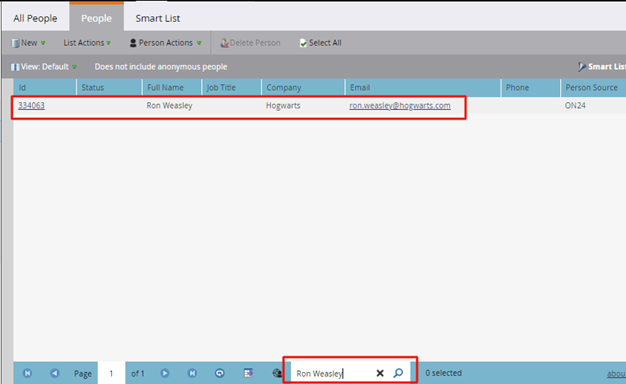Click the Smart List button at right
The width and height of the screenshot is (626, 384).
(x=602, y=67)
